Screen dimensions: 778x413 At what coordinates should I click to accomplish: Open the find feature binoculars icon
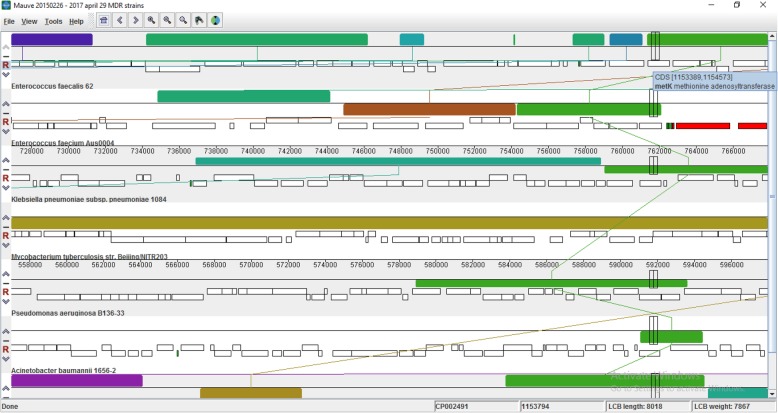[x=199, y=20]
